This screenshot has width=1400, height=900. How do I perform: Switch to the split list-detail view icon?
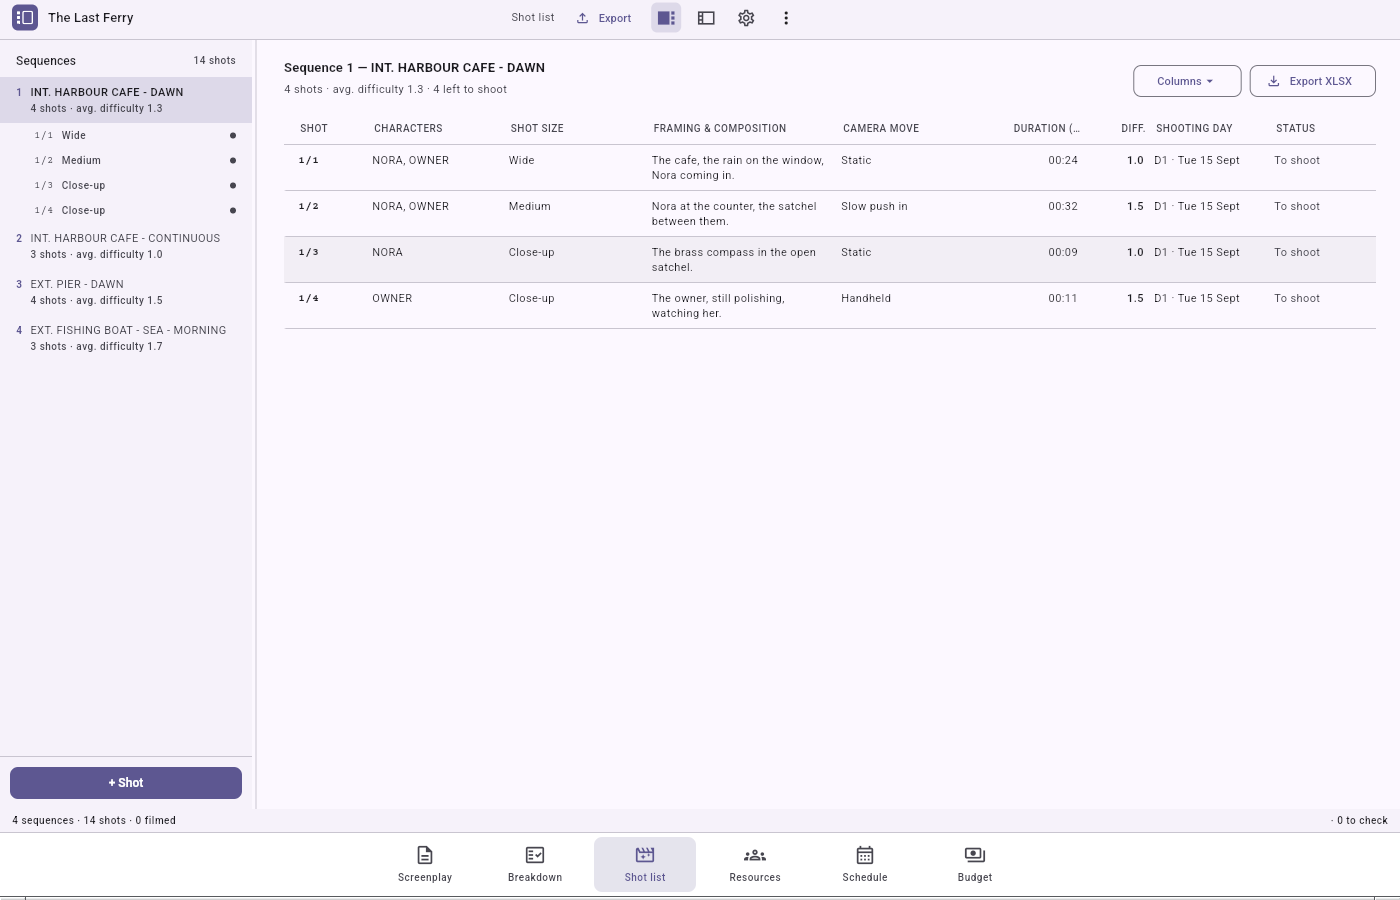[666, 18]
